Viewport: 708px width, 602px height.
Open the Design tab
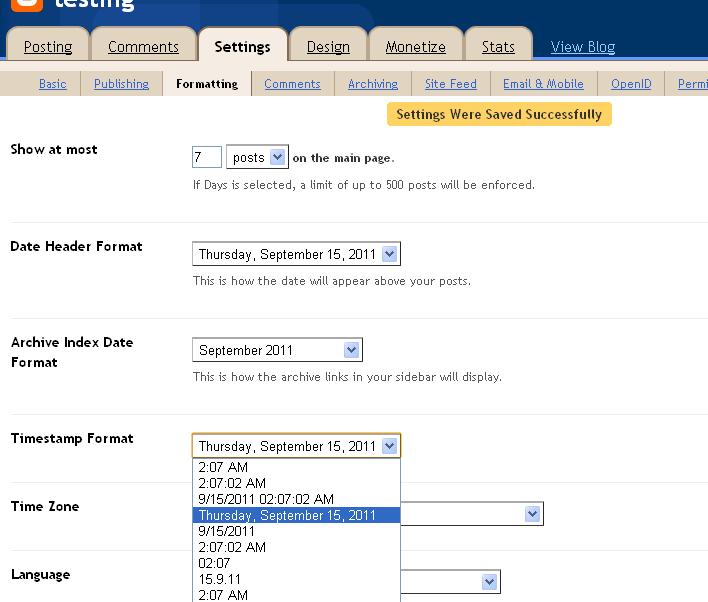pyautogui.click(x=328, y=47)
